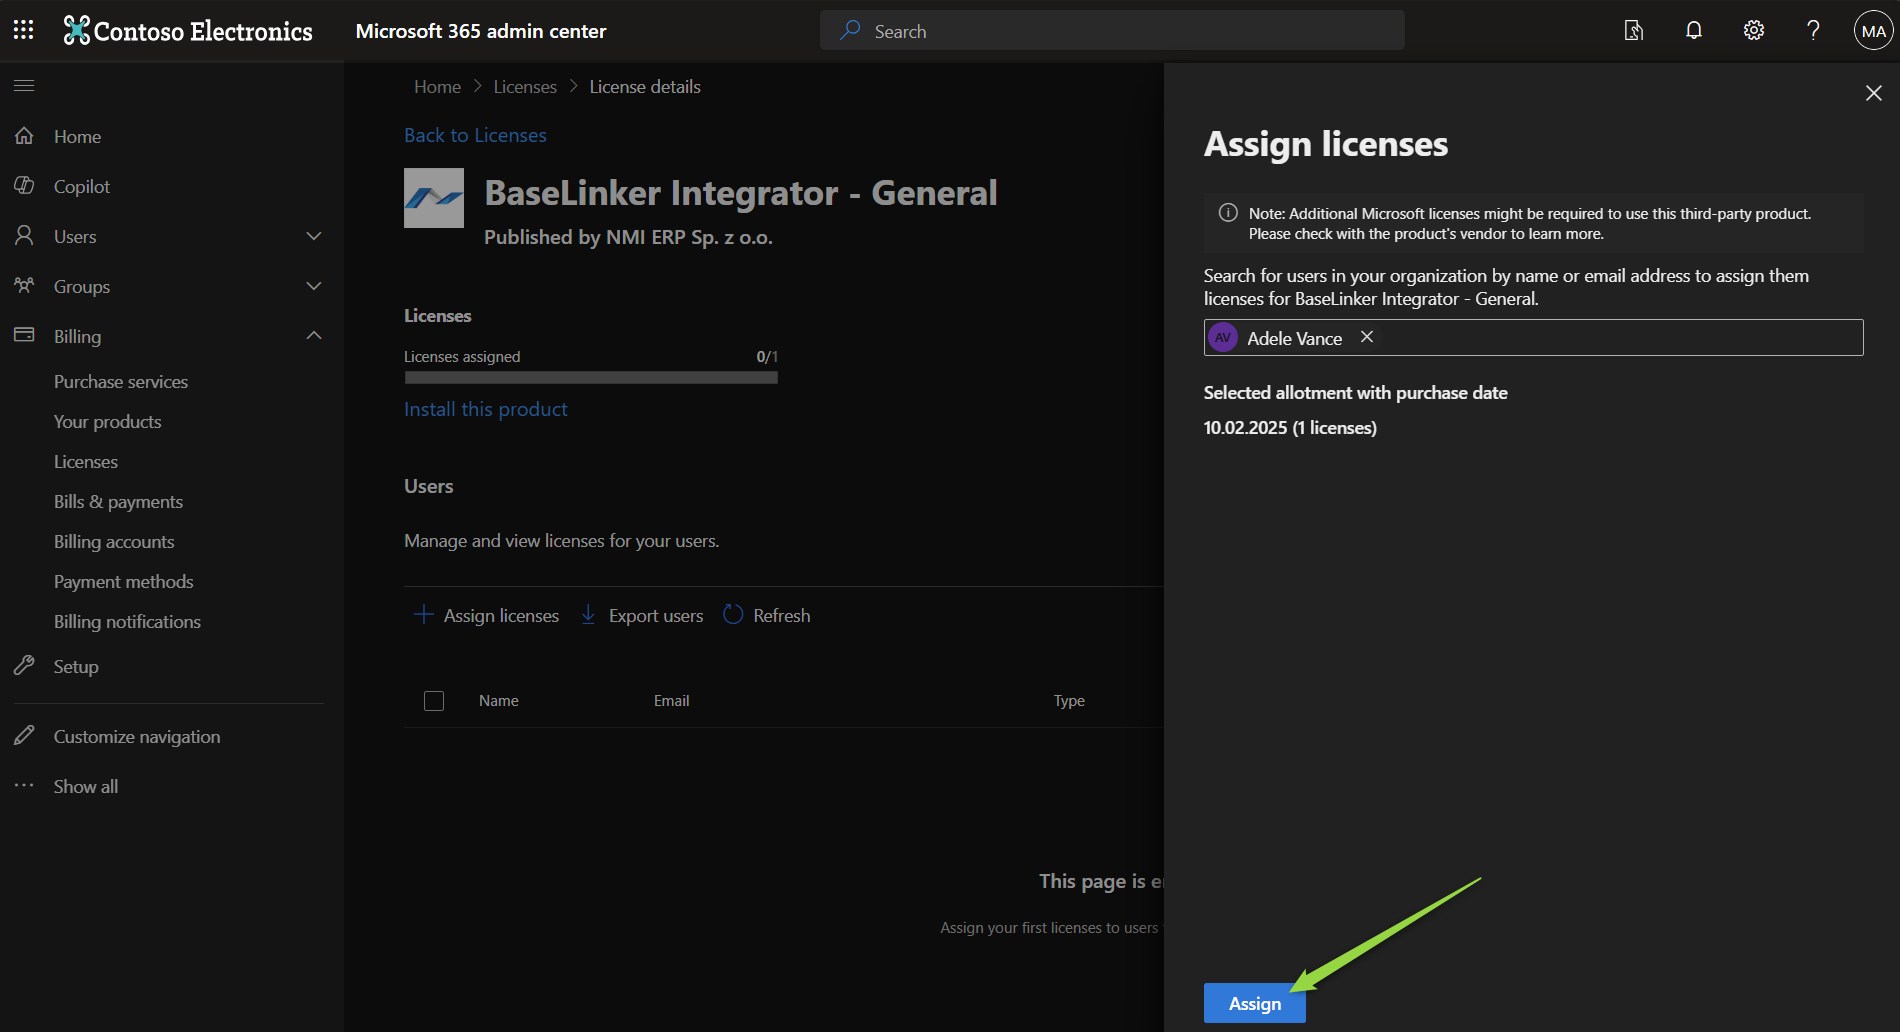
Task: Click the Export users command
Action: (642, 615)
